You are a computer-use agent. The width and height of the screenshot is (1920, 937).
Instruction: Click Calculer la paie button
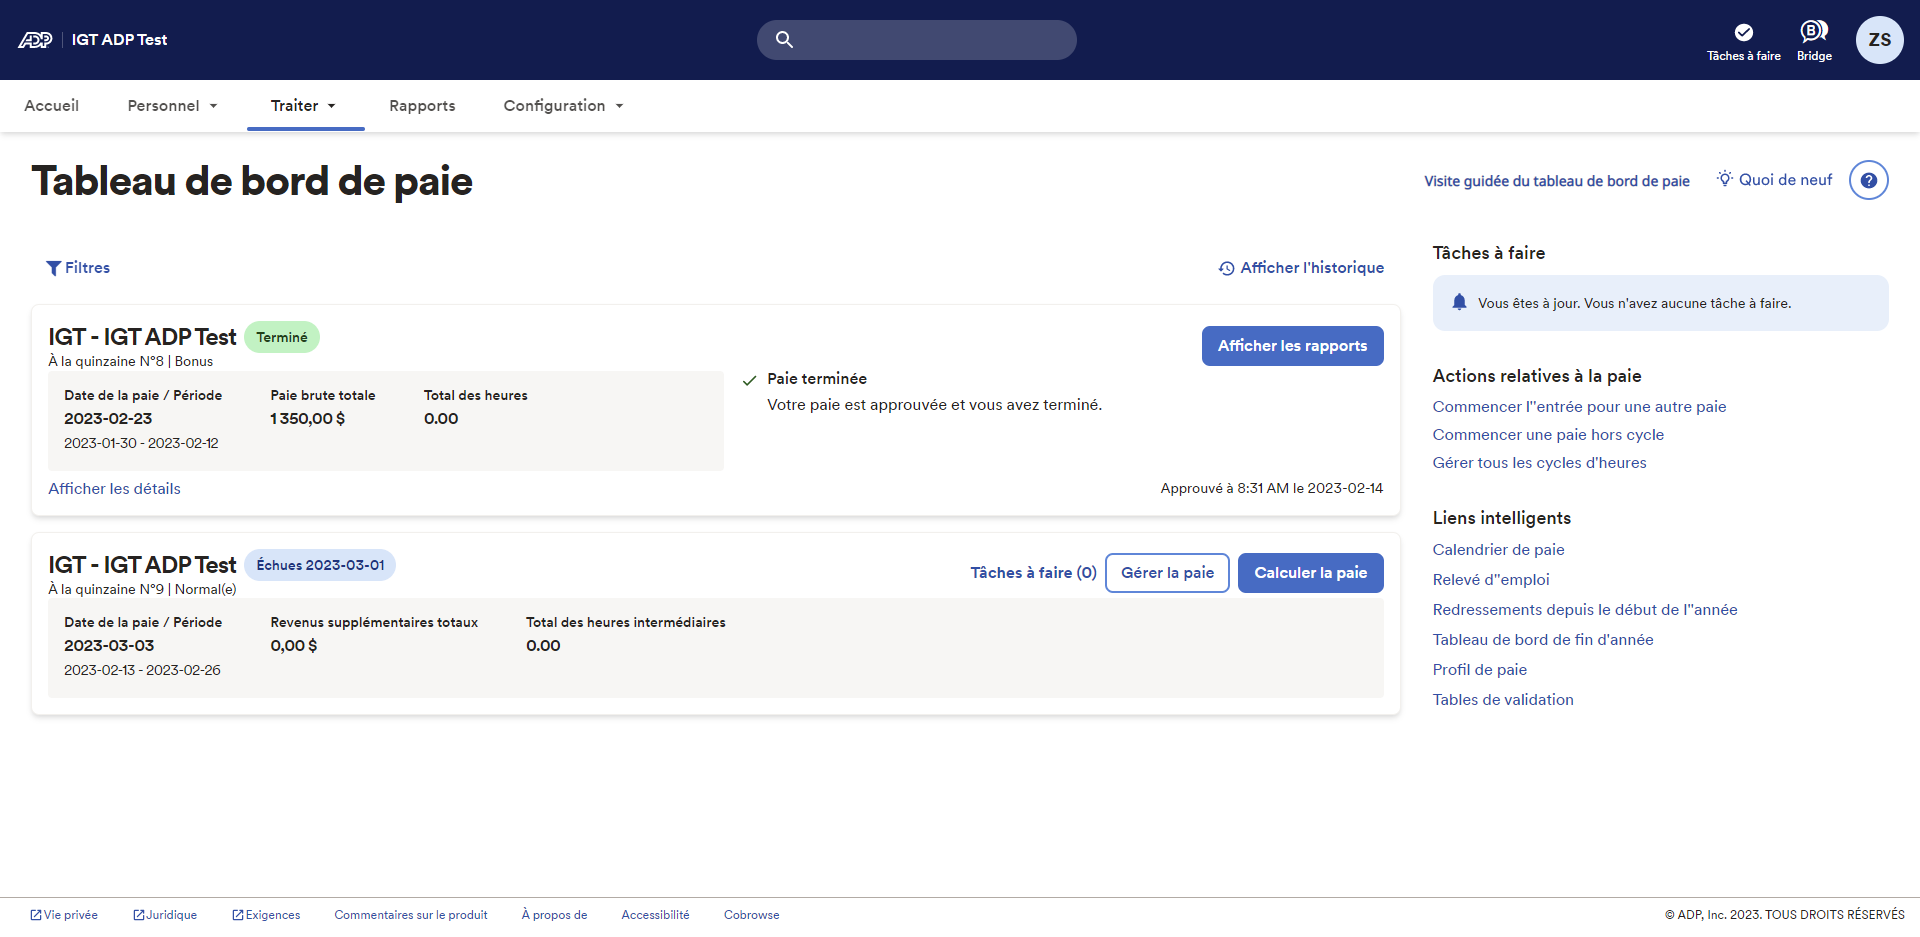tap(1310, 573)
